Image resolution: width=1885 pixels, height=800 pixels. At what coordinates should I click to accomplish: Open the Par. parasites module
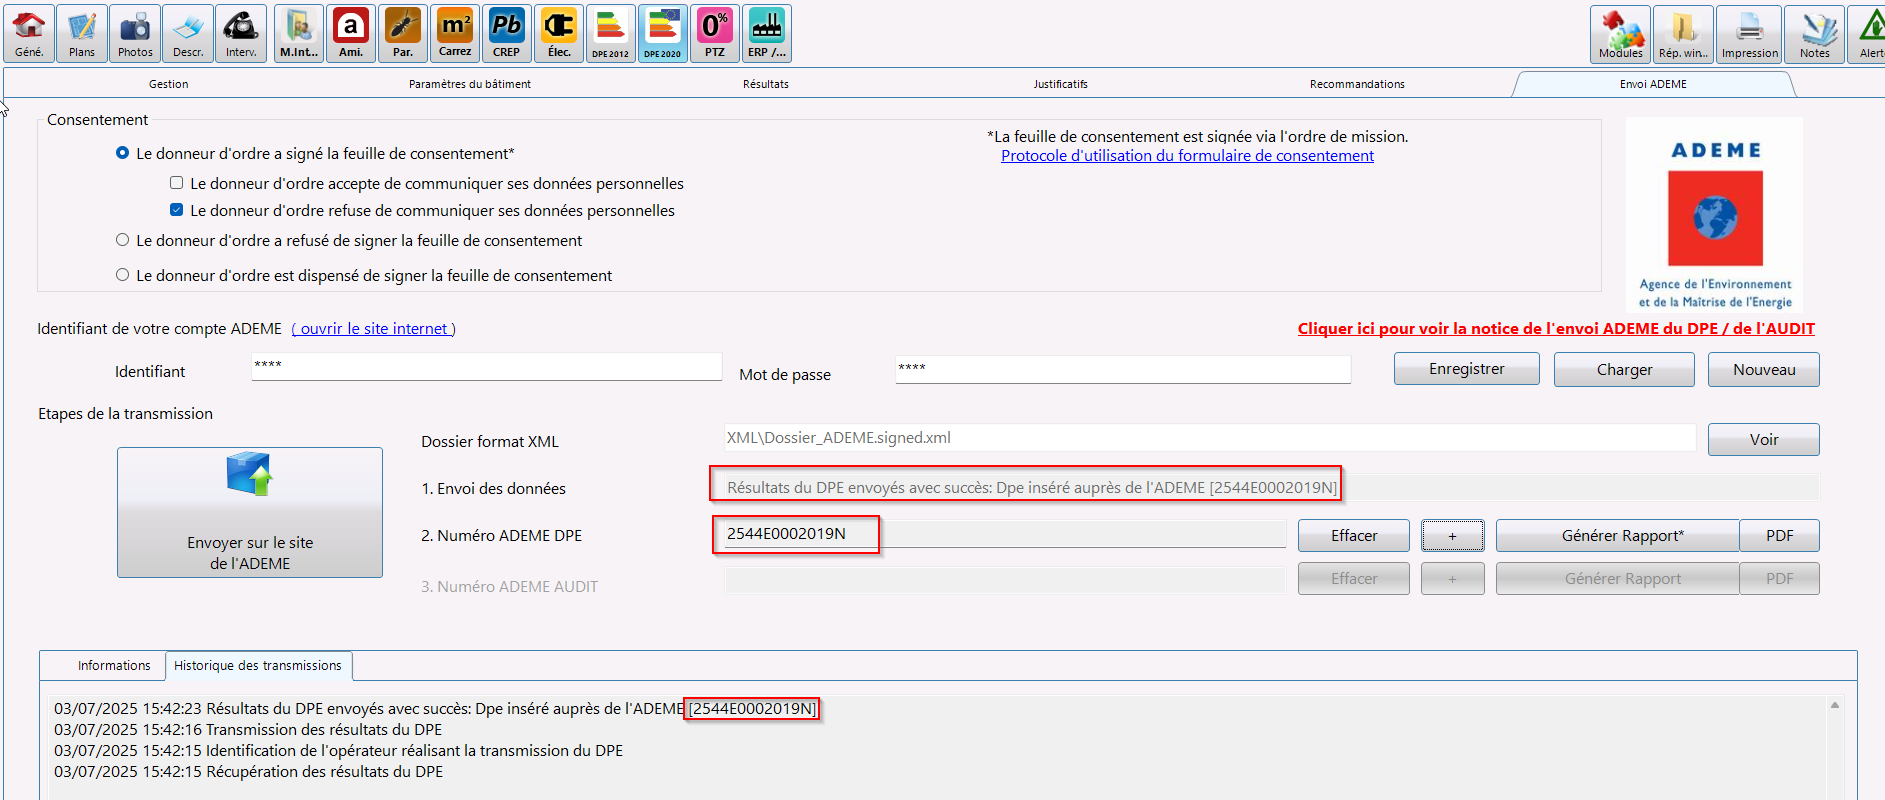point(403,33)
